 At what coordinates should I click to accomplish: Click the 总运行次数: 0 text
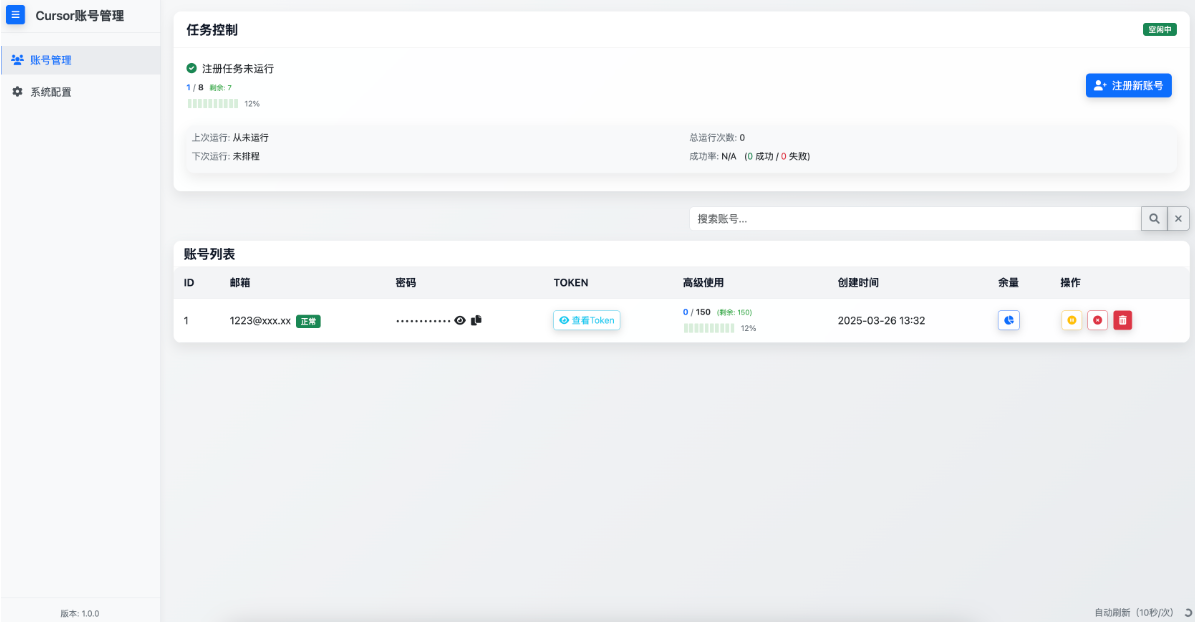click(x=717, y=138)
